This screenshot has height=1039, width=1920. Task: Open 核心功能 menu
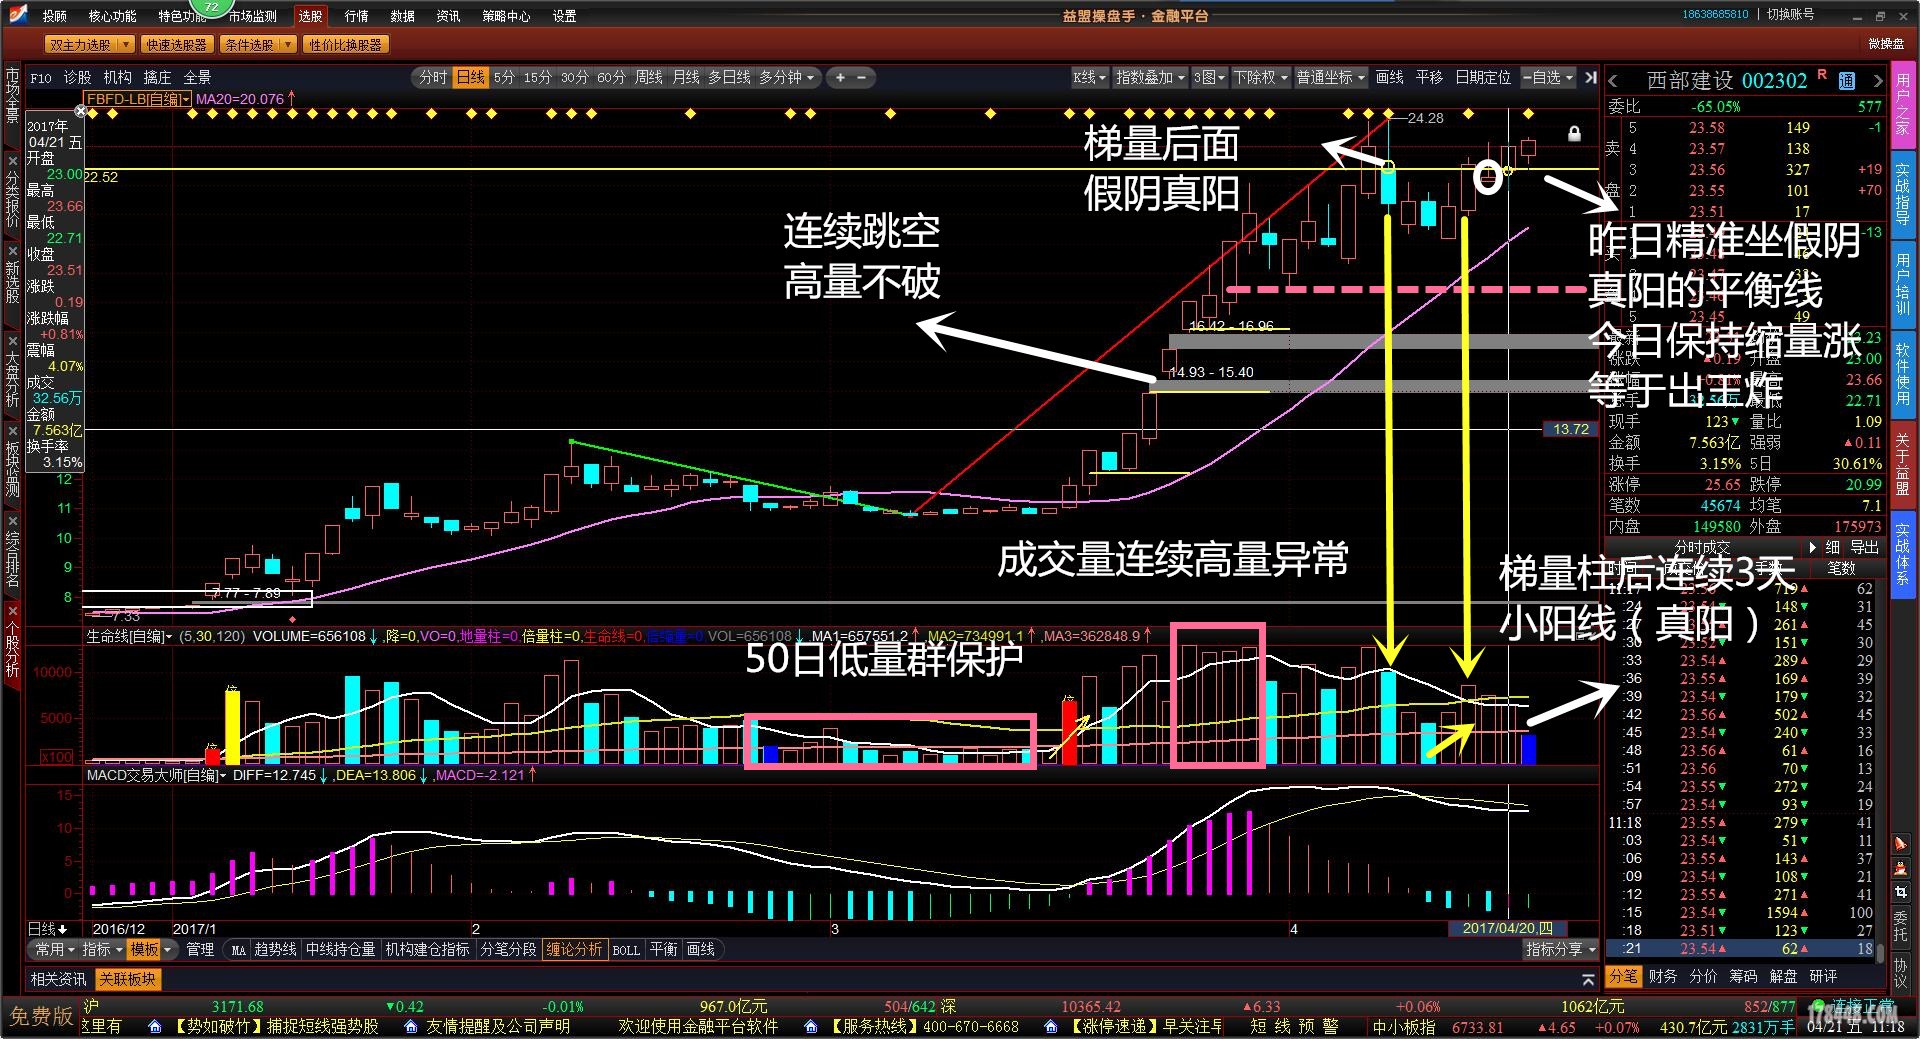tap(113, 16)
